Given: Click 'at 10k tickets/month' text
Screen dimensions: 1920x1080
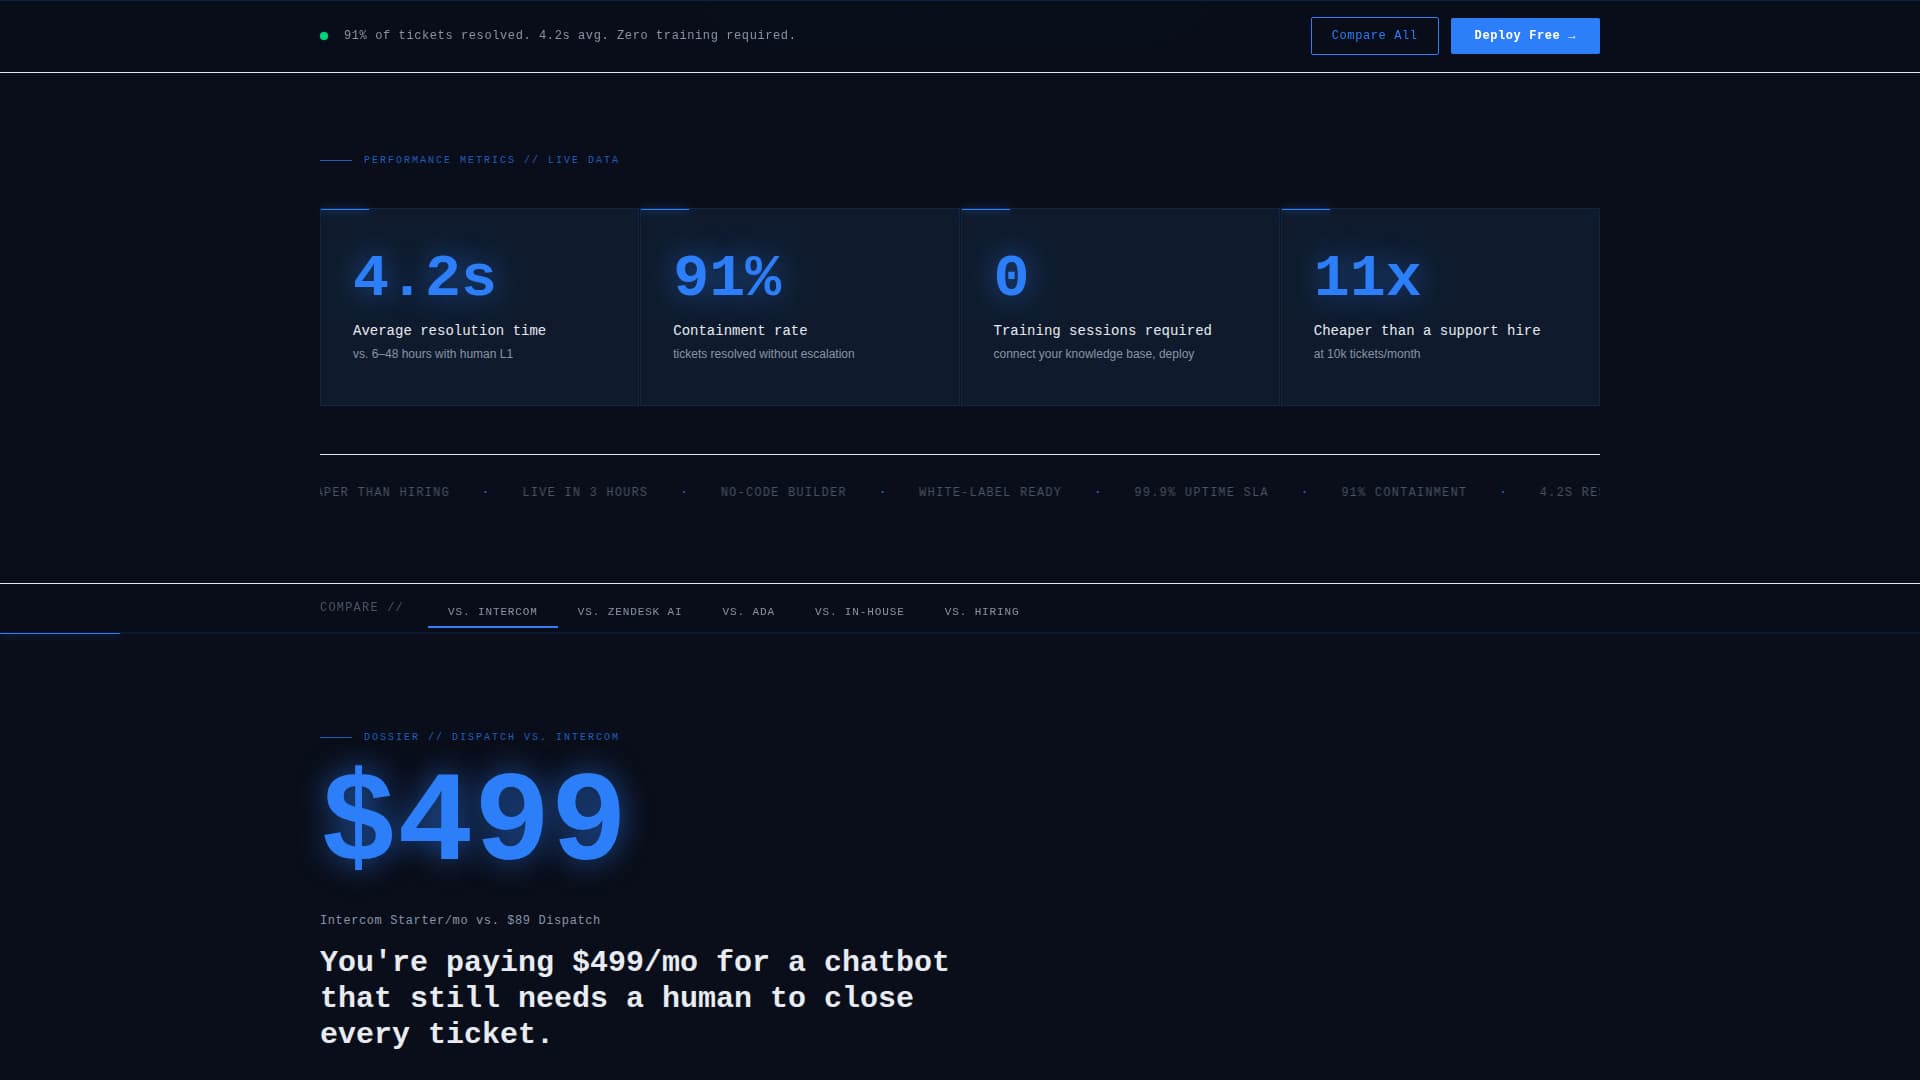Looking at the screenshot, I should point(1367,354).
